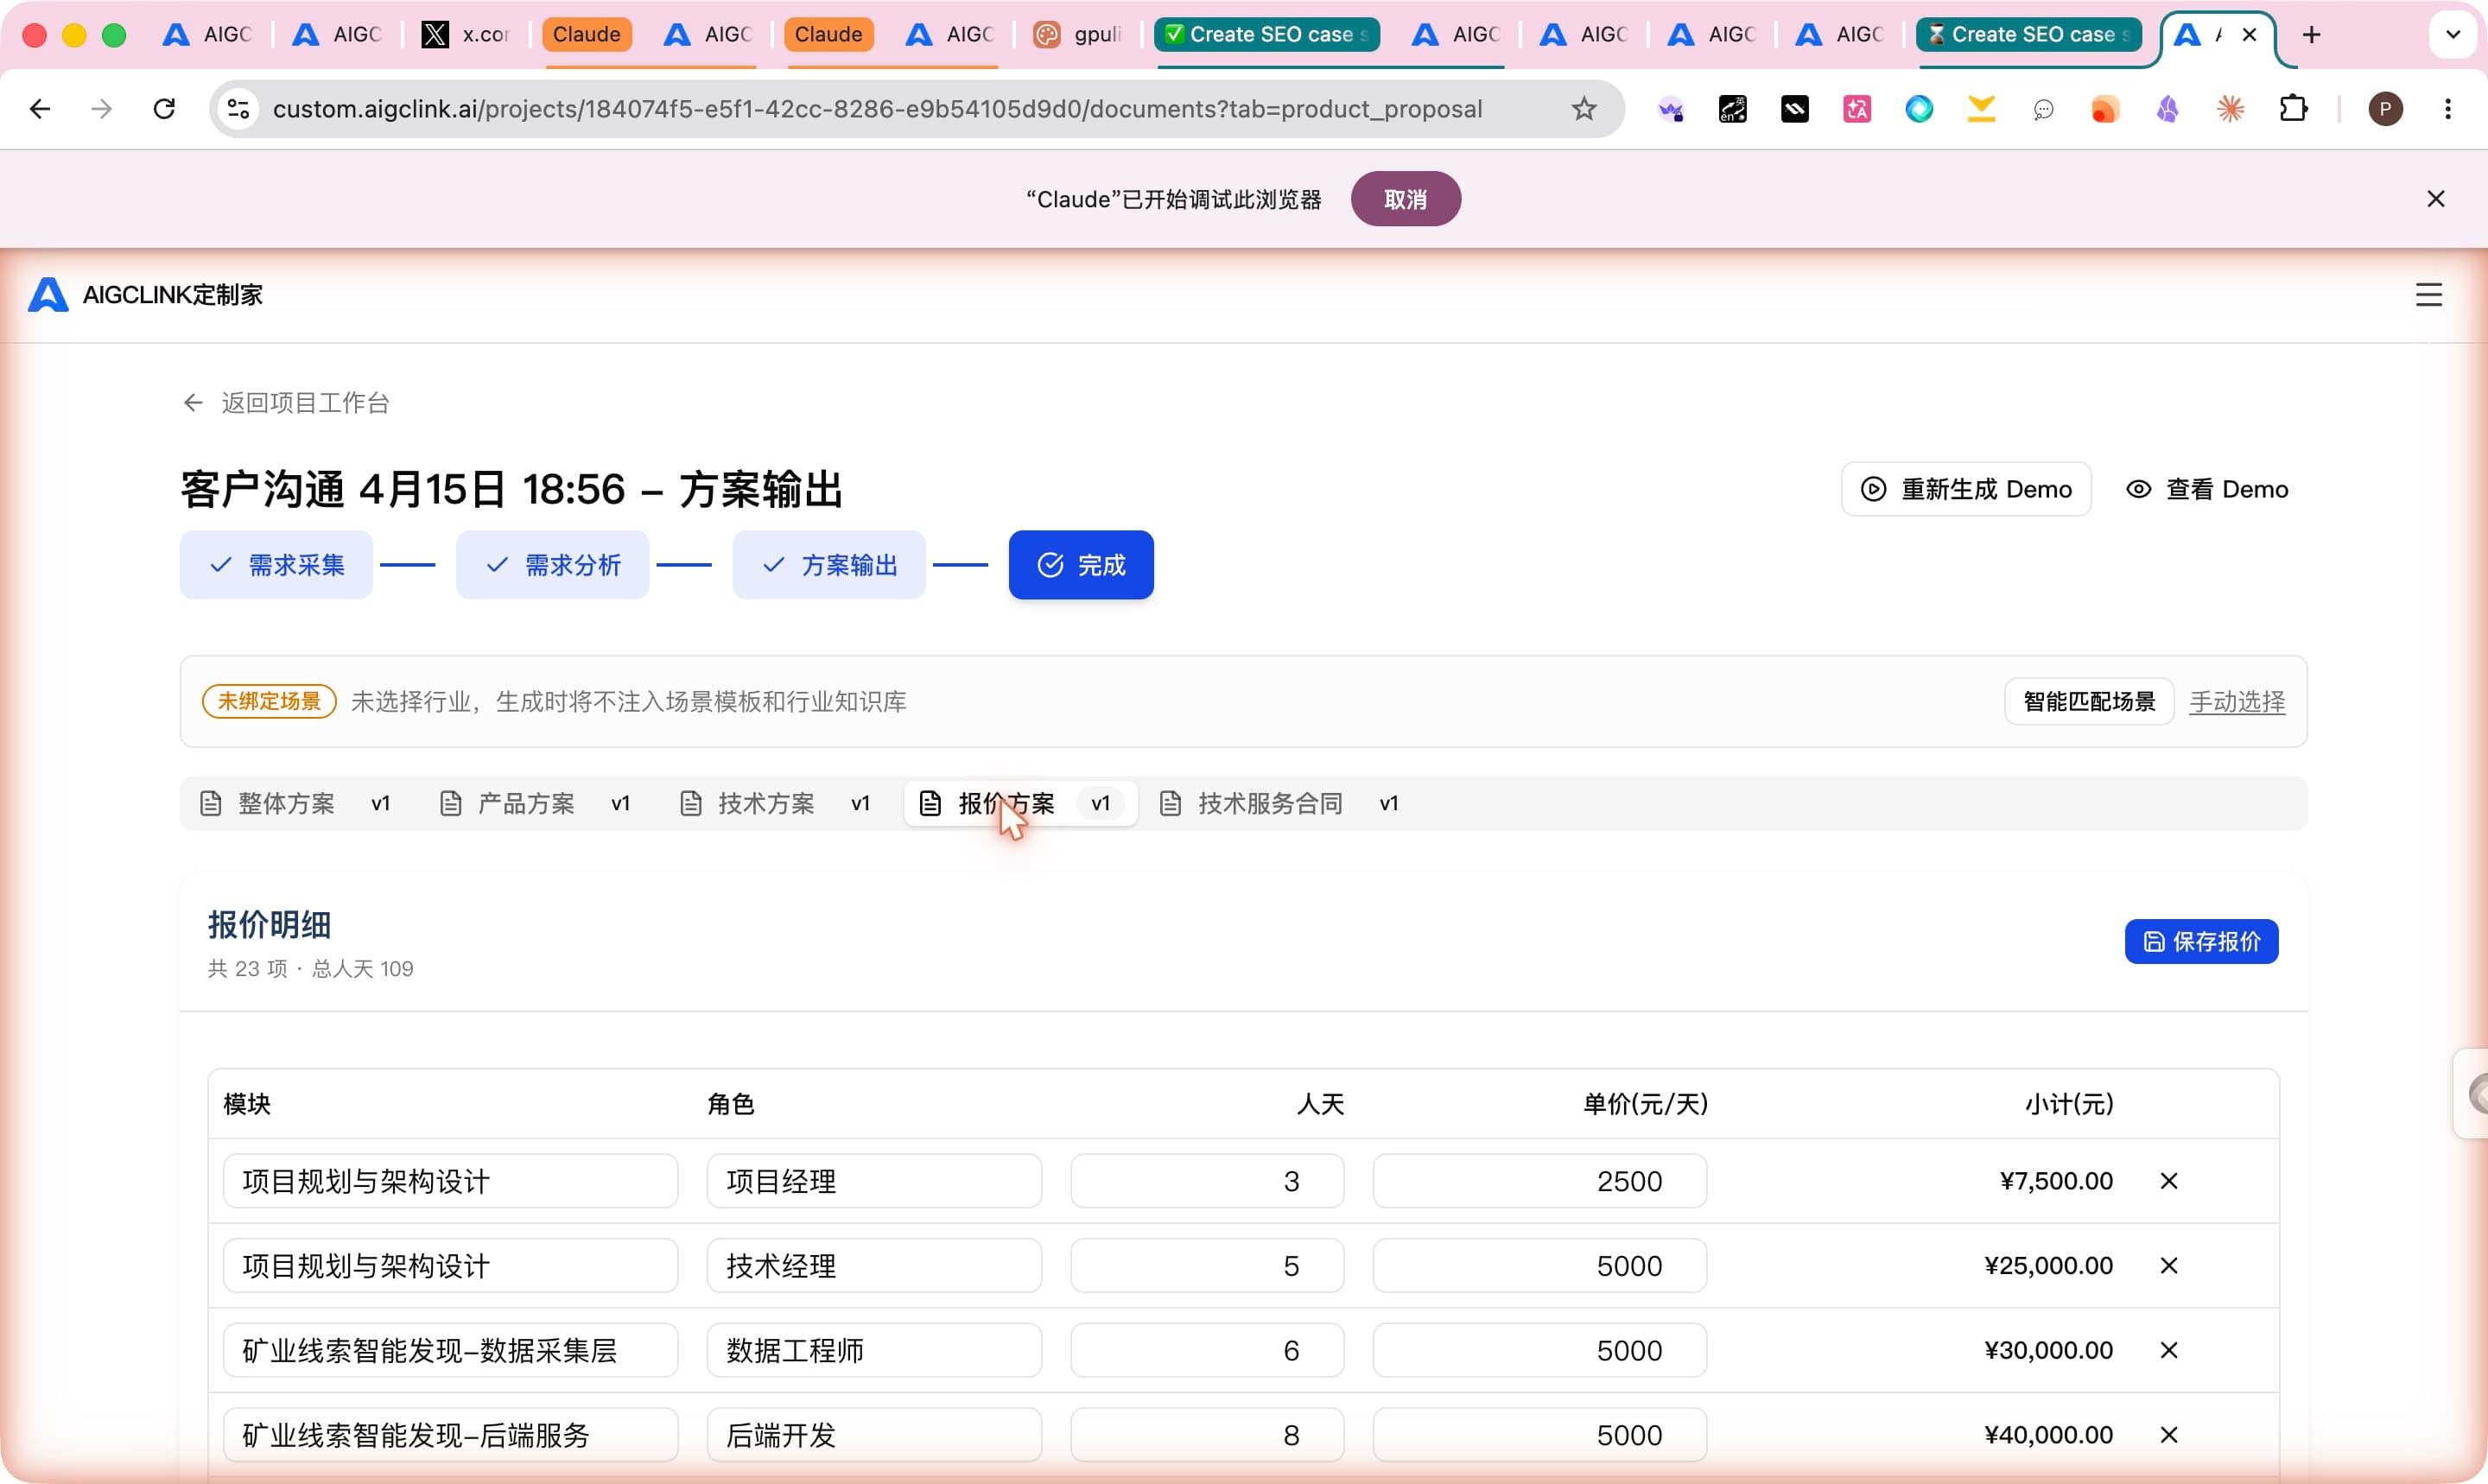
Task: Click 重新生成 Demo button
Action: pyautogui.click(x=1966, y=489)
